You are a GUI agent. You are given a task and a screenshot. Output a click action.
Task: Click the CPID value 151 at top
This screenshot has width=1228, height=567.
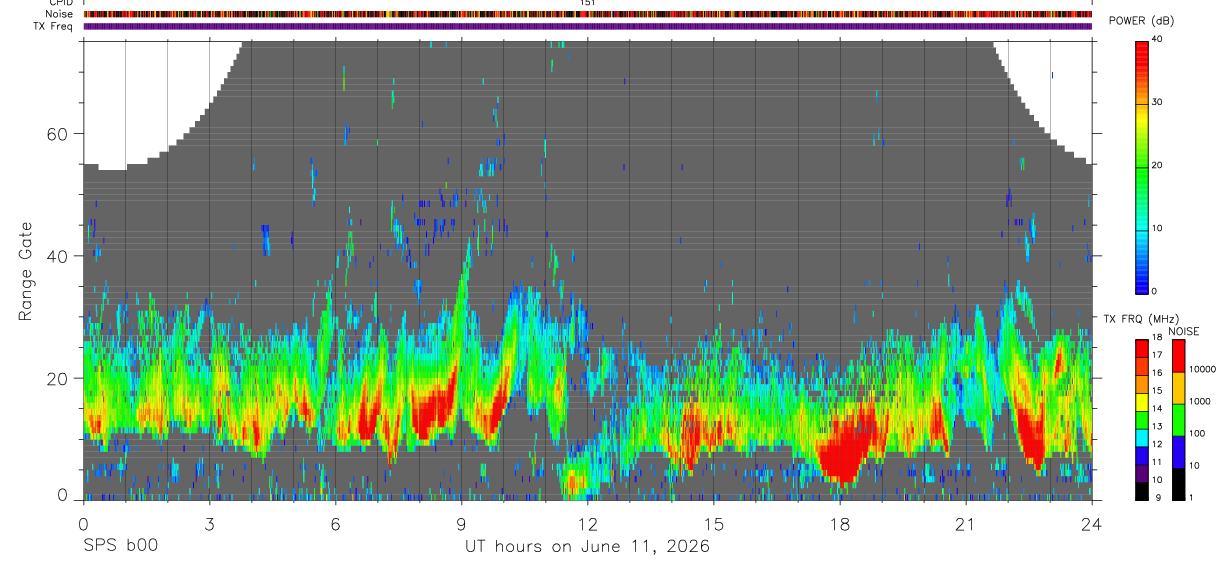tap(587, 3)
